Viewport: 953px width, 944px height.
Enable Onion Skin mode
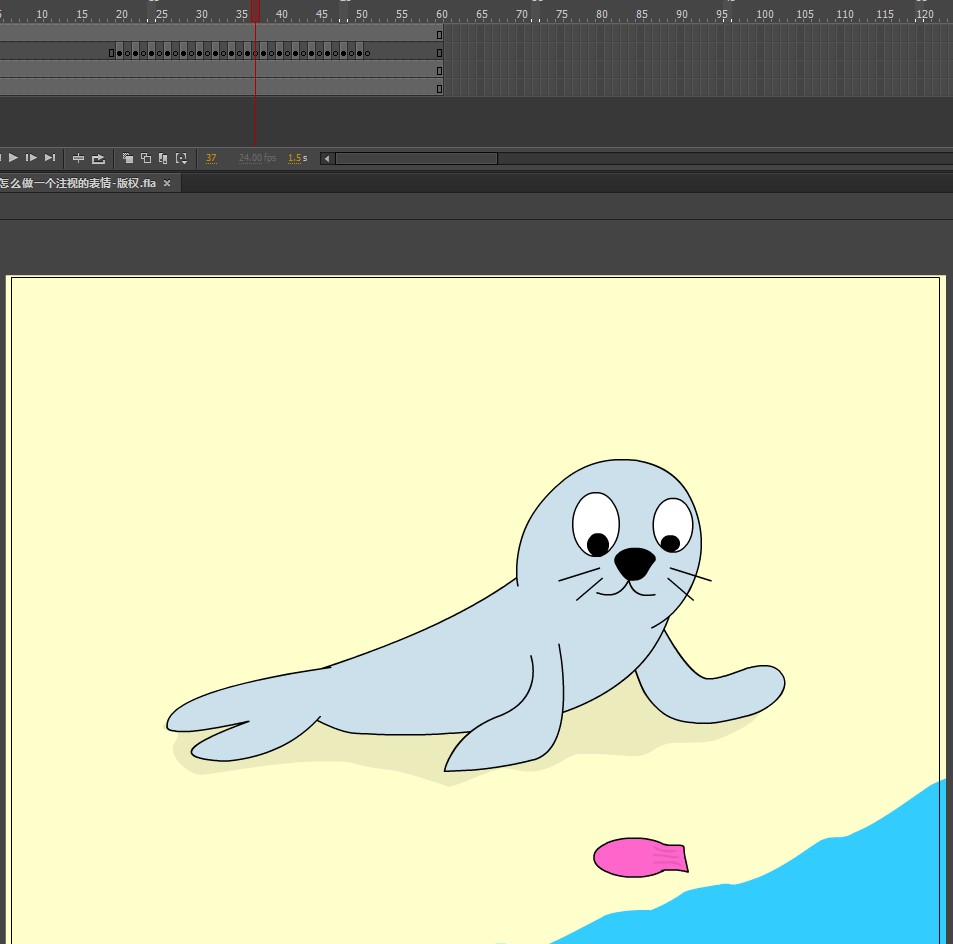[128, 158]
